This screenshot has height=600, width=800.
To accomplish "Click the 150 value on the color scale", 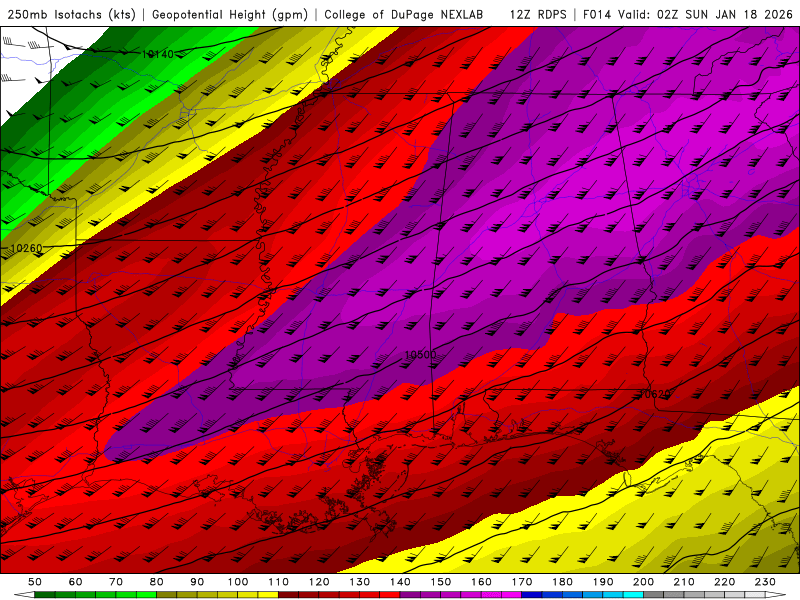I will pyautogui.click(x=441, y=582).
